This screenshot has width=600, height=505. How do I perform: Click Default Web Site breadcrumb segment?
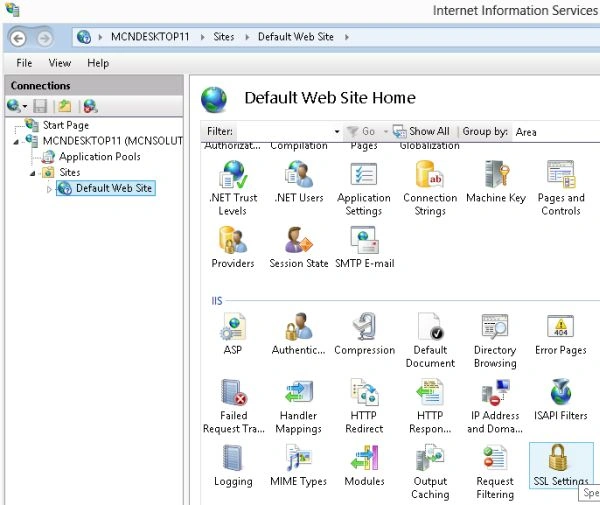tap(296, 37)
